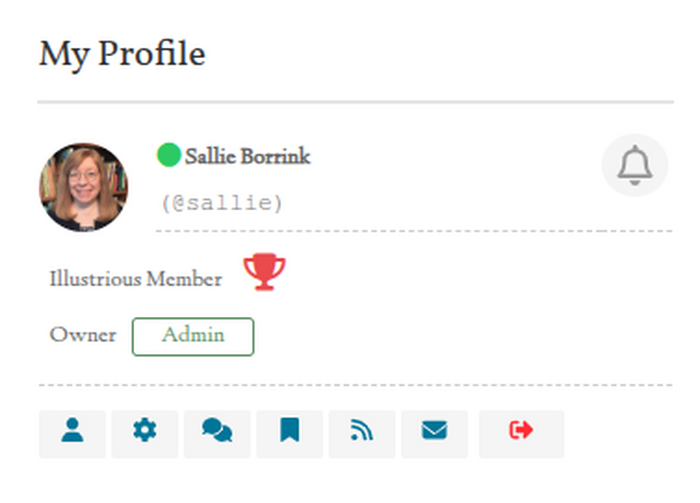Screen dimensions: 700x503
Task: Click the solid divider under My Profile
Action: click(x=355, y=102)
